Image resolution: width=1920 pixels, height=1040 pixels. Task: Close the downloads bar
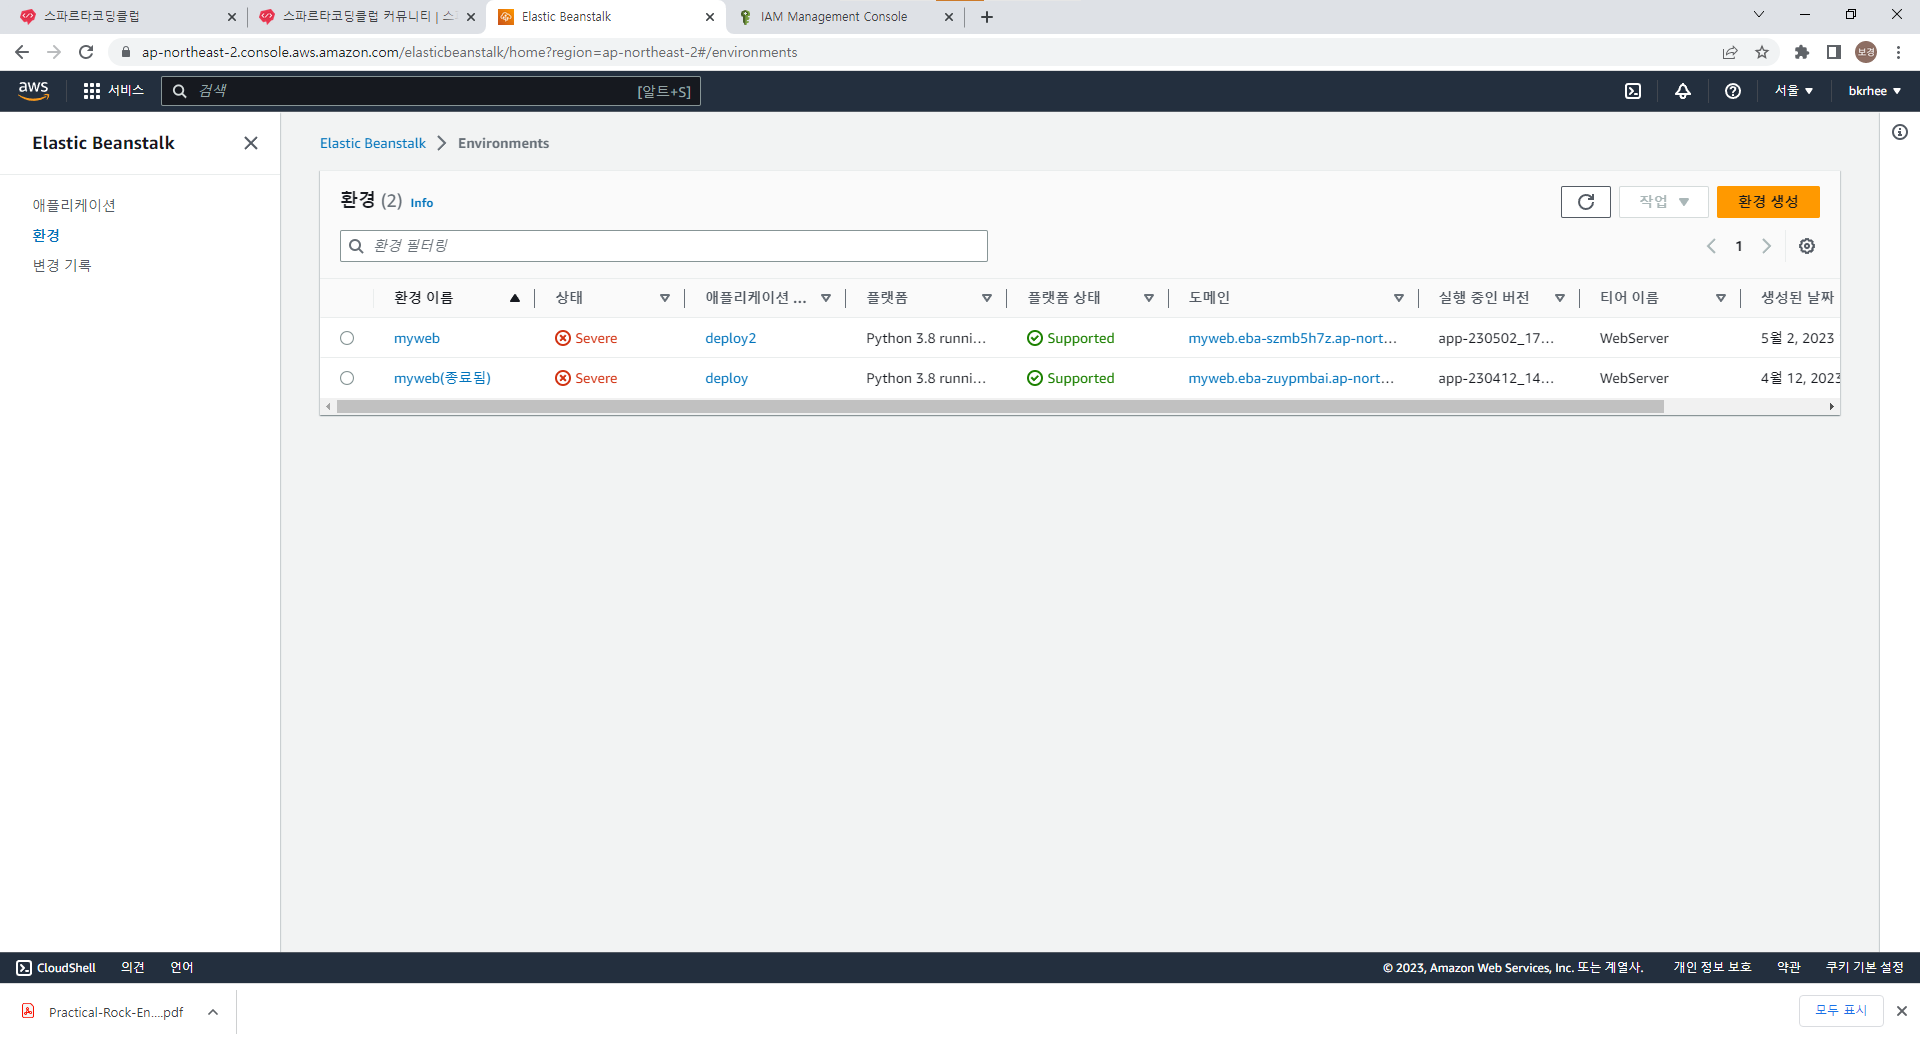[1902, 1011]
